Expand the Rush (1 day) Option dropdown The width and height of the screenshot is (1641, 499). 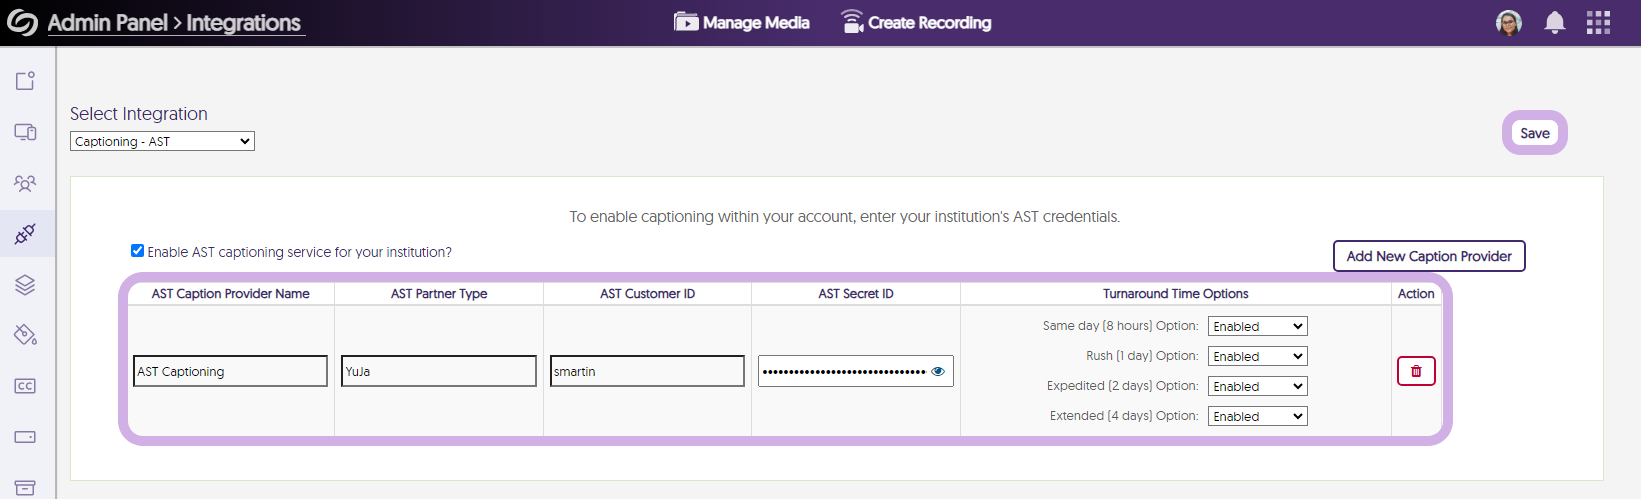1257,356
